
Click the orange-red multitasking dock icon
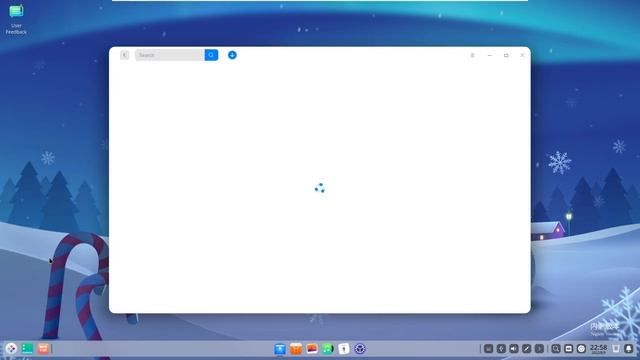[43, 349]
